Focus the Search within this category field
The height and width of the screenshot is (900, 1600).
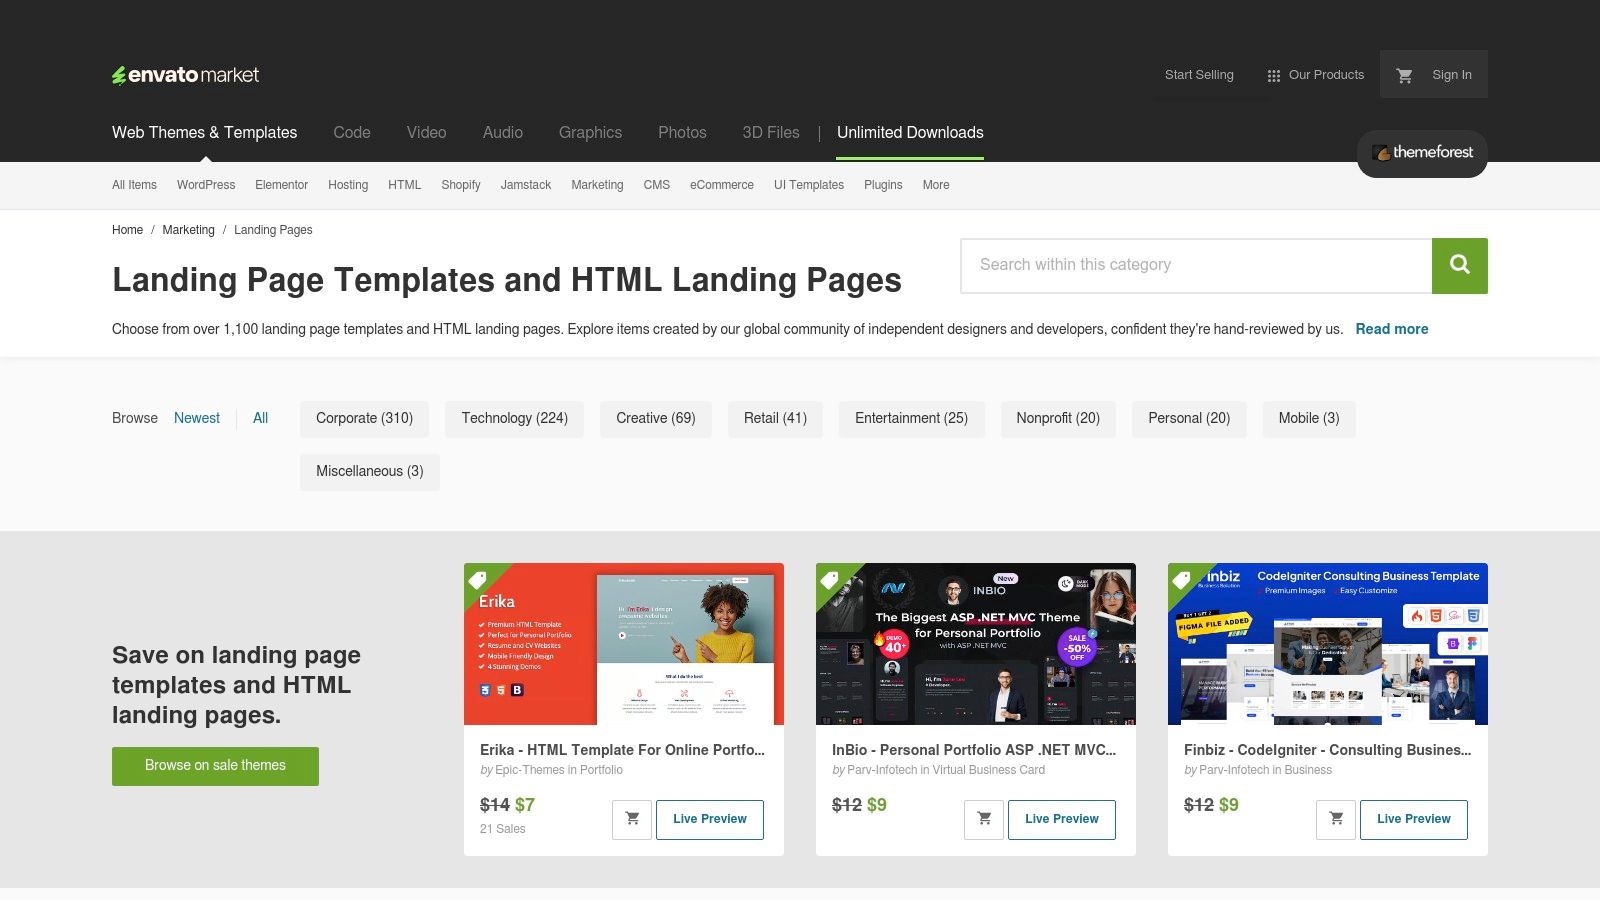click(x=1196, y=265)
